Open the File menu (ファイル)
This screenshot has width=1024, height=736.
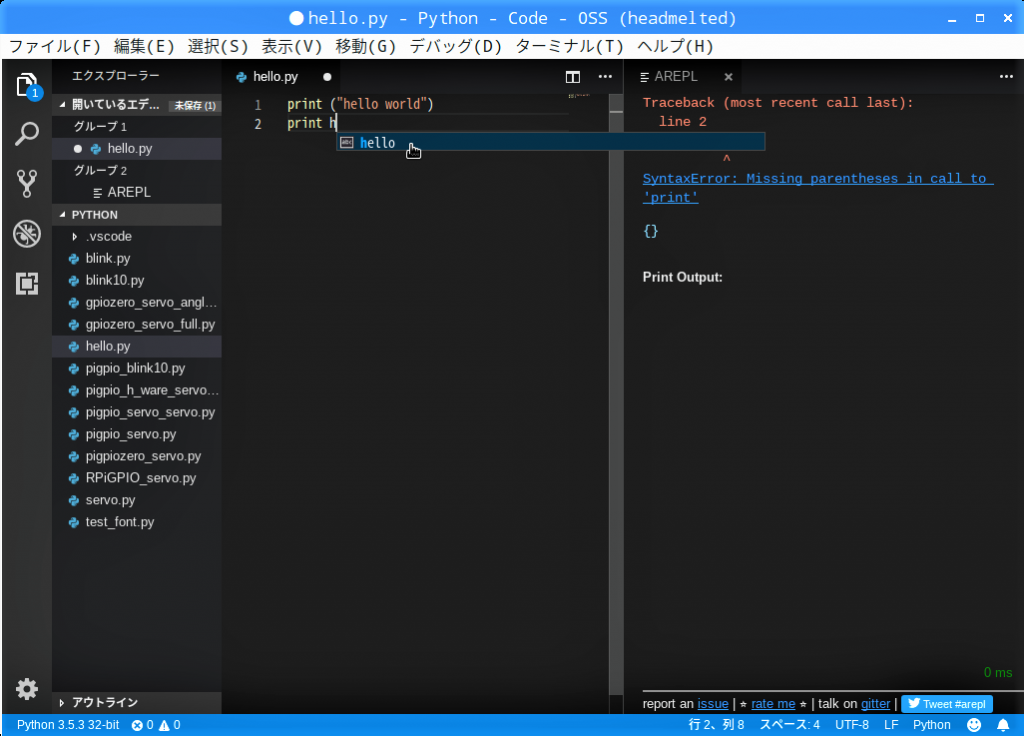(x=55, y=46)
